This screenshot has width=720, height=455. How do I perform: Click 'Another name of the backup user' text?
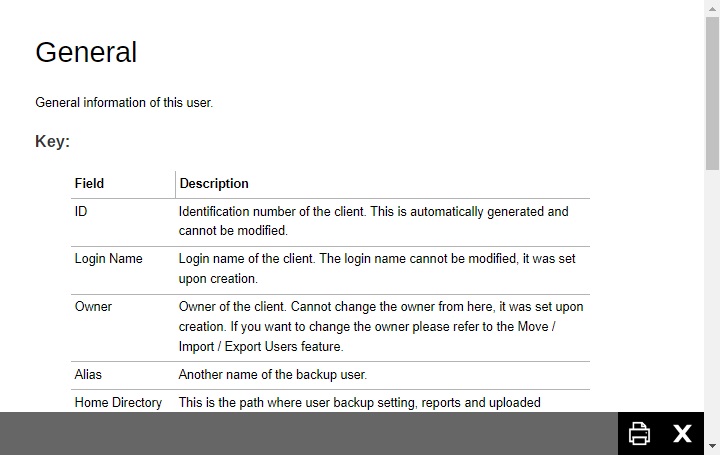[273, 374]
